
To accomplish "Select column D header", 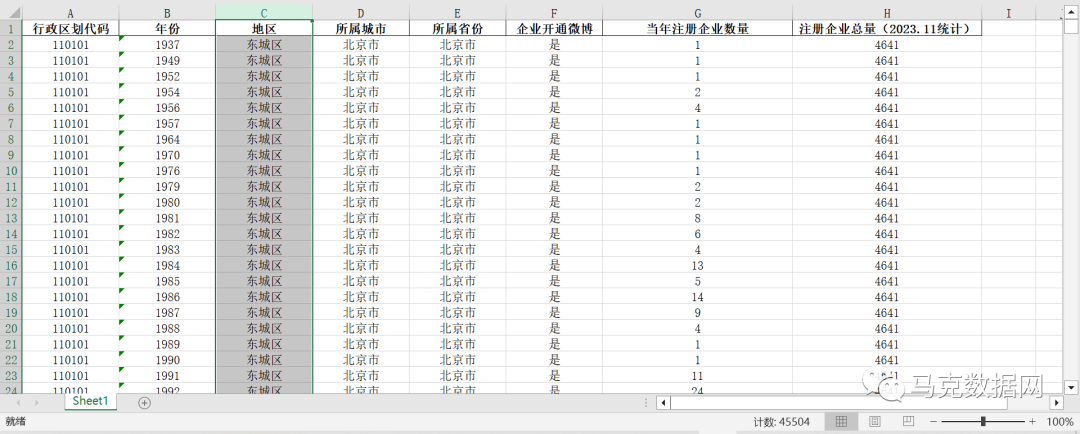I will coord(361,13).
